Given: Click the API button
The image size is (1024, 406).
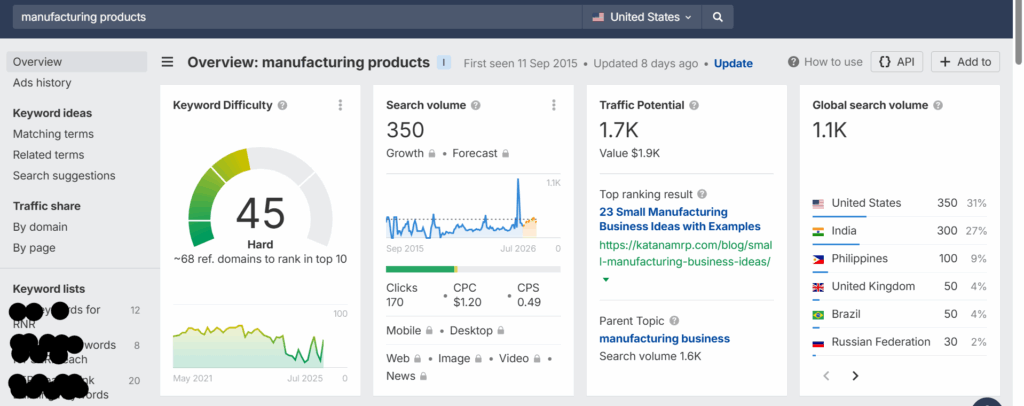Looking at the screenshot, I should 897,62.
